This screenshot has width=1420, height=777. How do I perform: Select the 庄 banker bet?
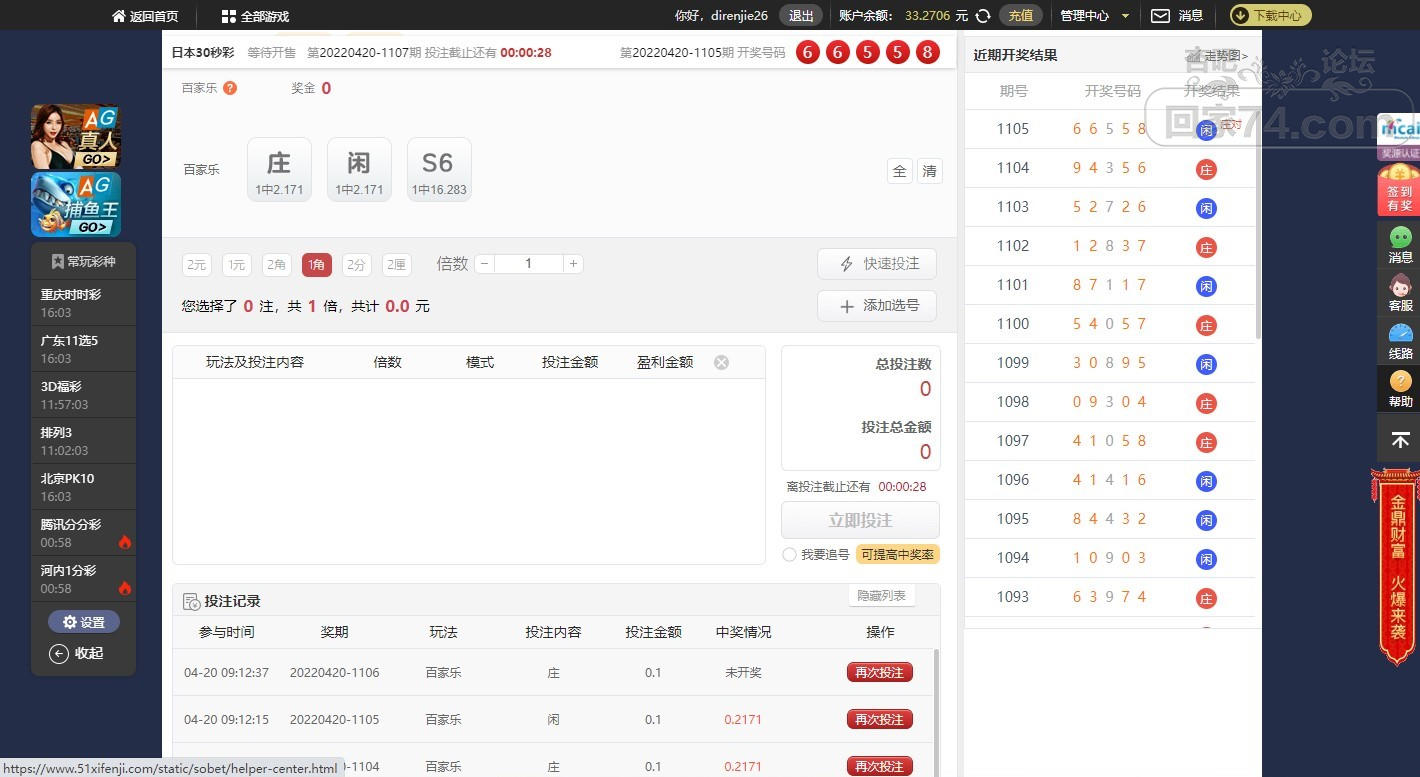click(279, 170)
